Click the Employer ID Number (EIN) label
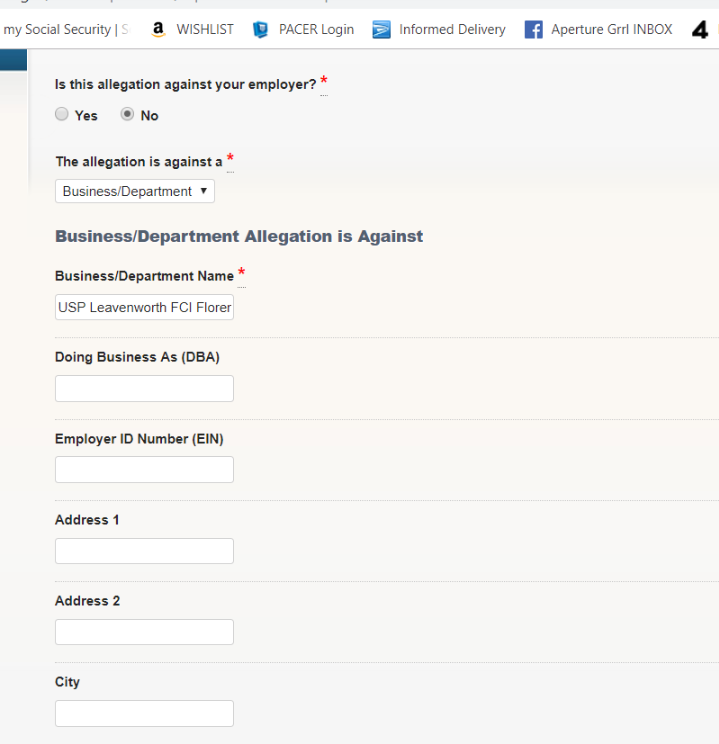The width and height of the screenshot is (719, 744). [x=139, y=439]
